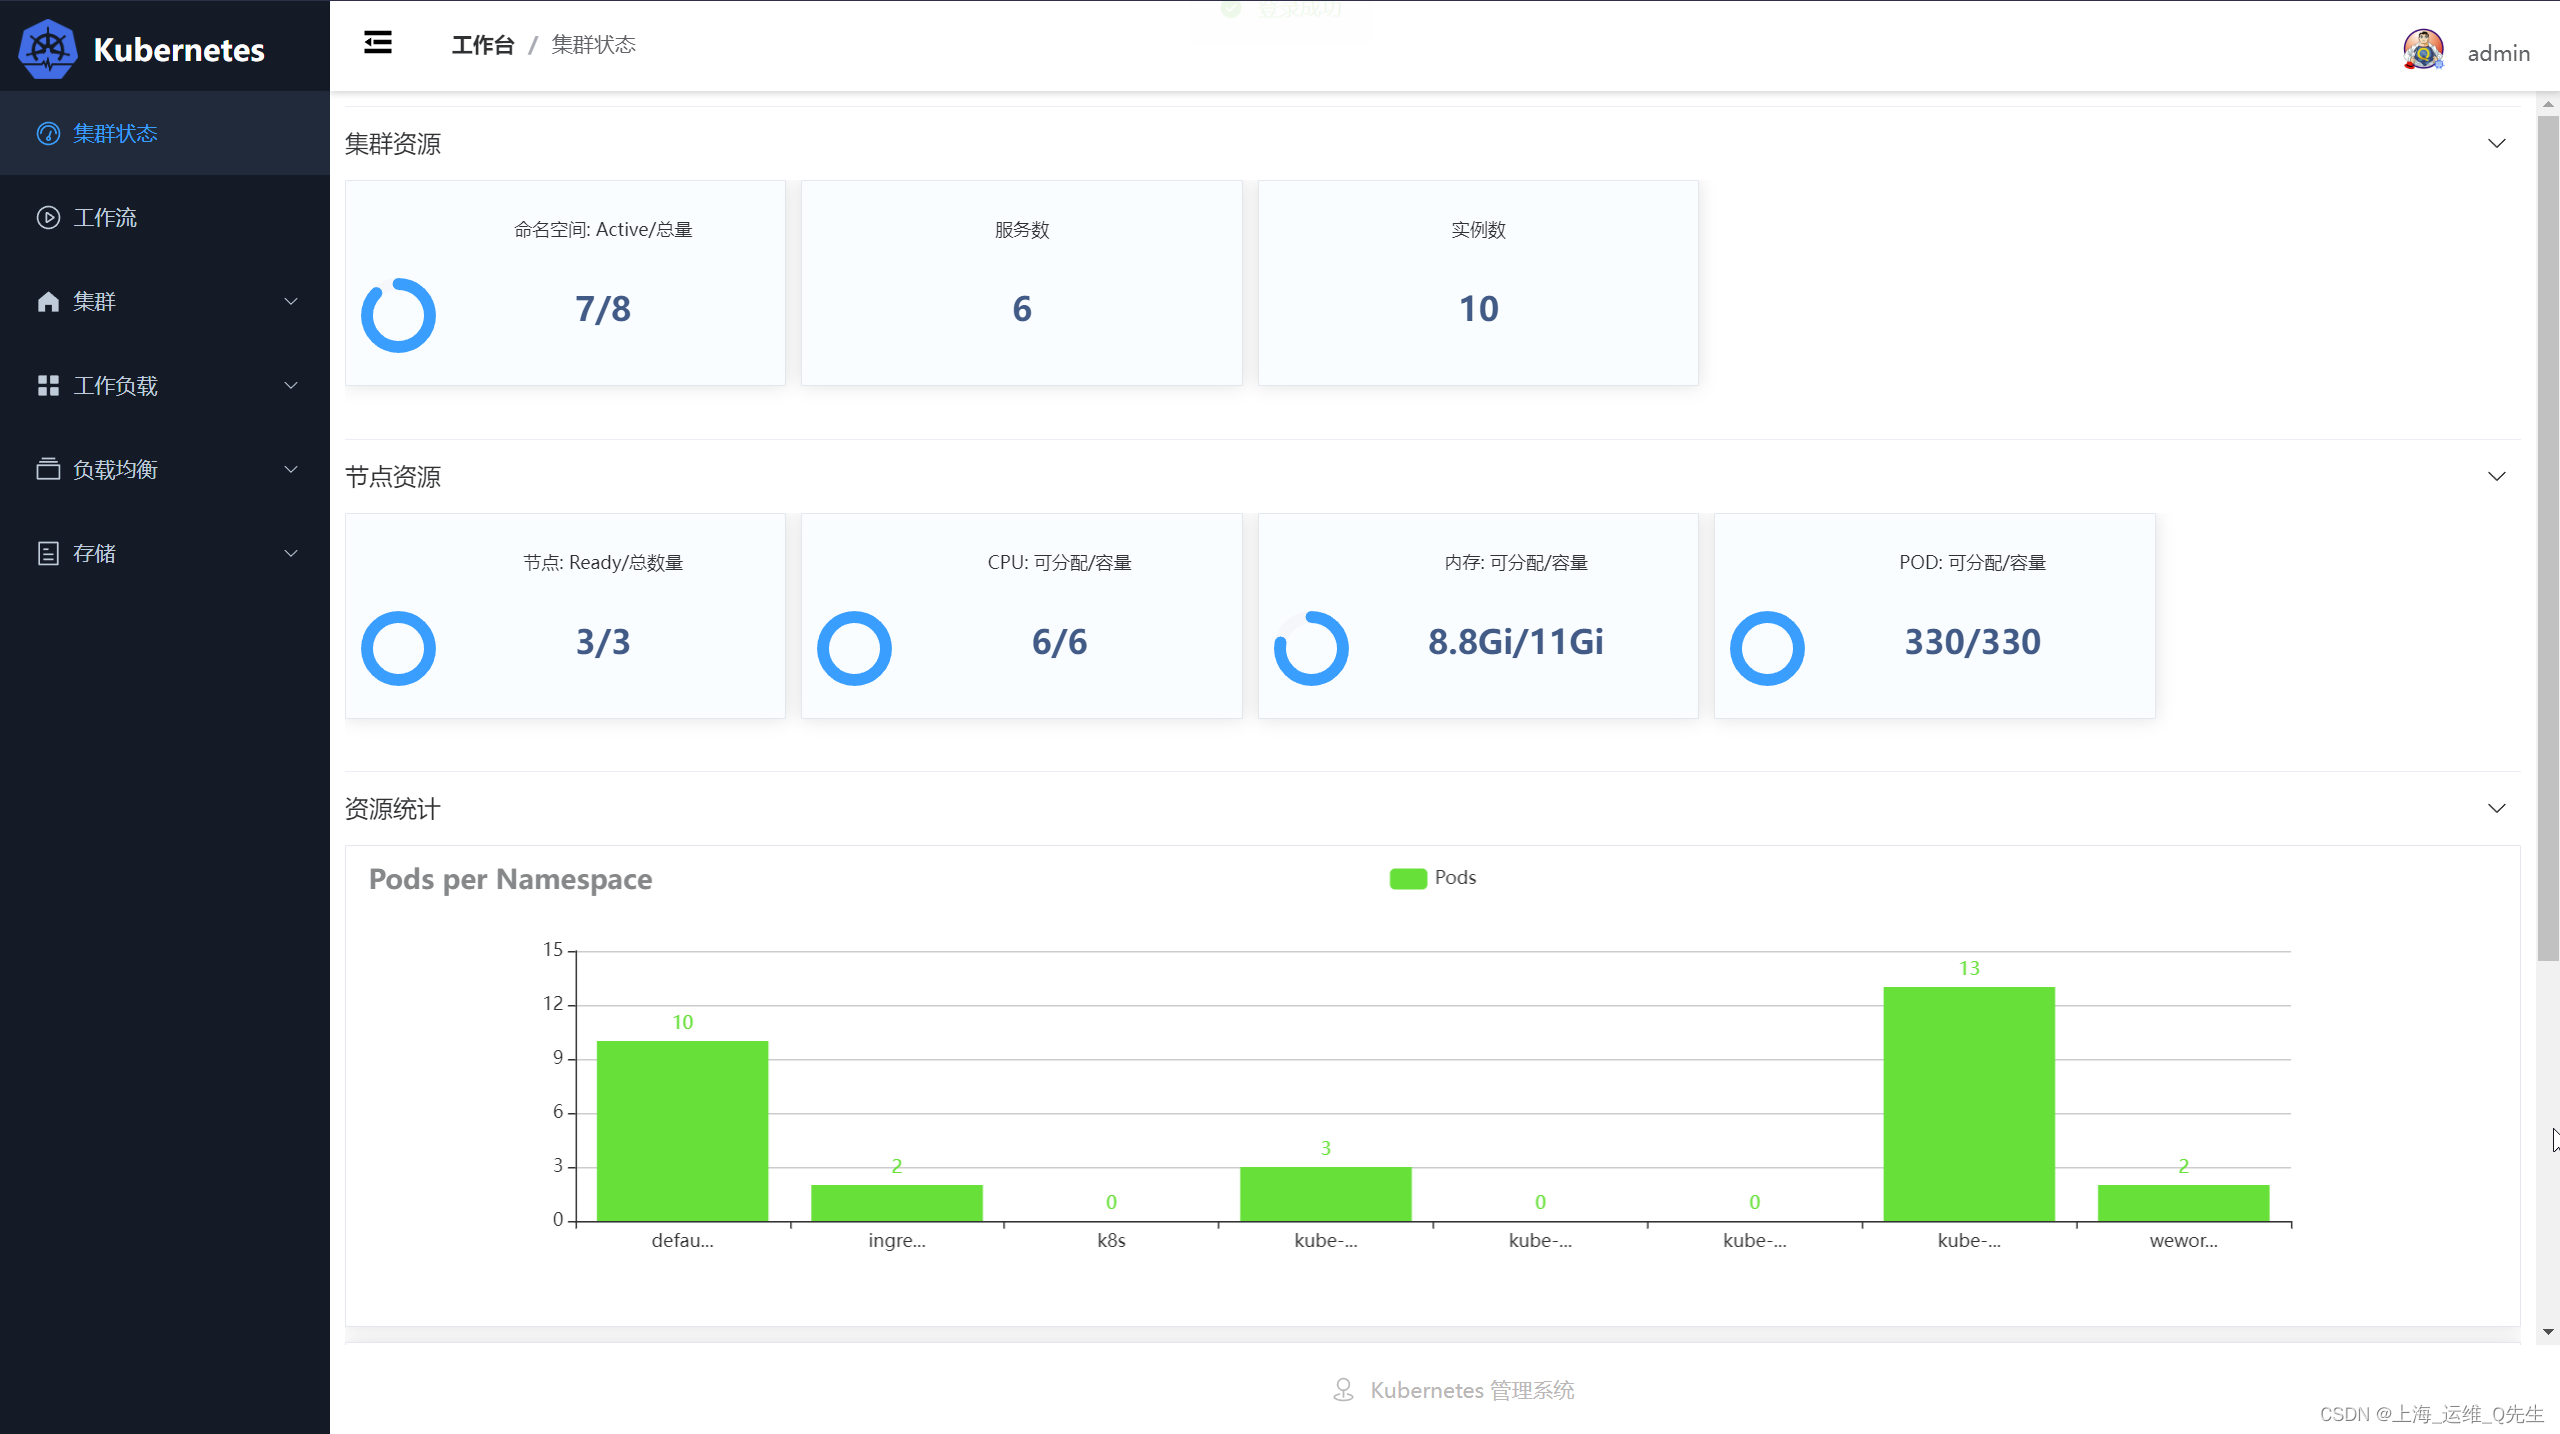
Task: Click the tallest bar labeled 13
Action: pyautogui.click(x=1968, y=1103)
